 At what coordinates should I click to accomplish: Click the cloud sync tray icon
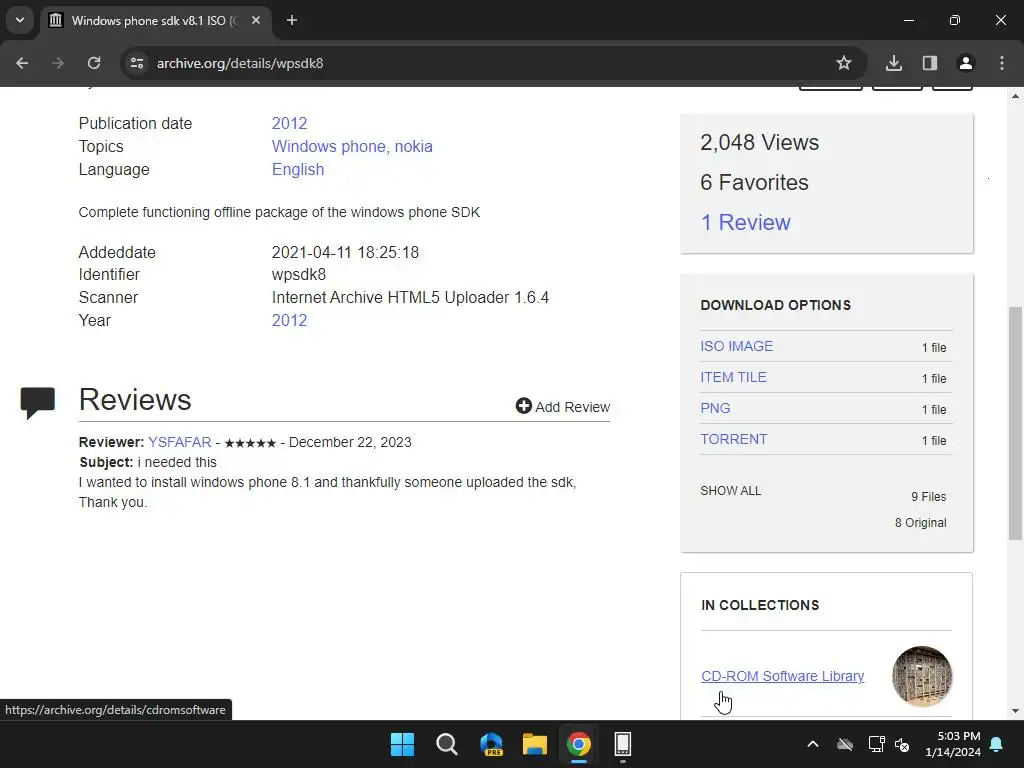point(845,744)
